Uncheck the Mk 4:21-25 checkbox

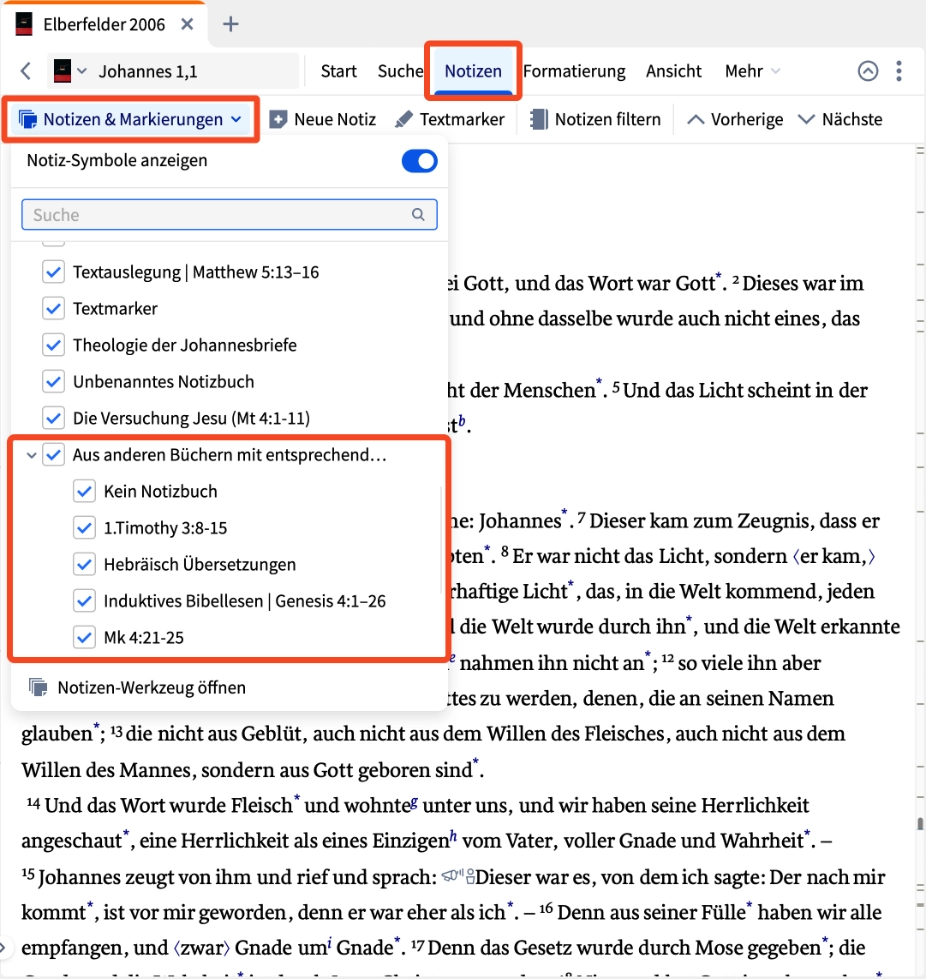pos(84,637)
